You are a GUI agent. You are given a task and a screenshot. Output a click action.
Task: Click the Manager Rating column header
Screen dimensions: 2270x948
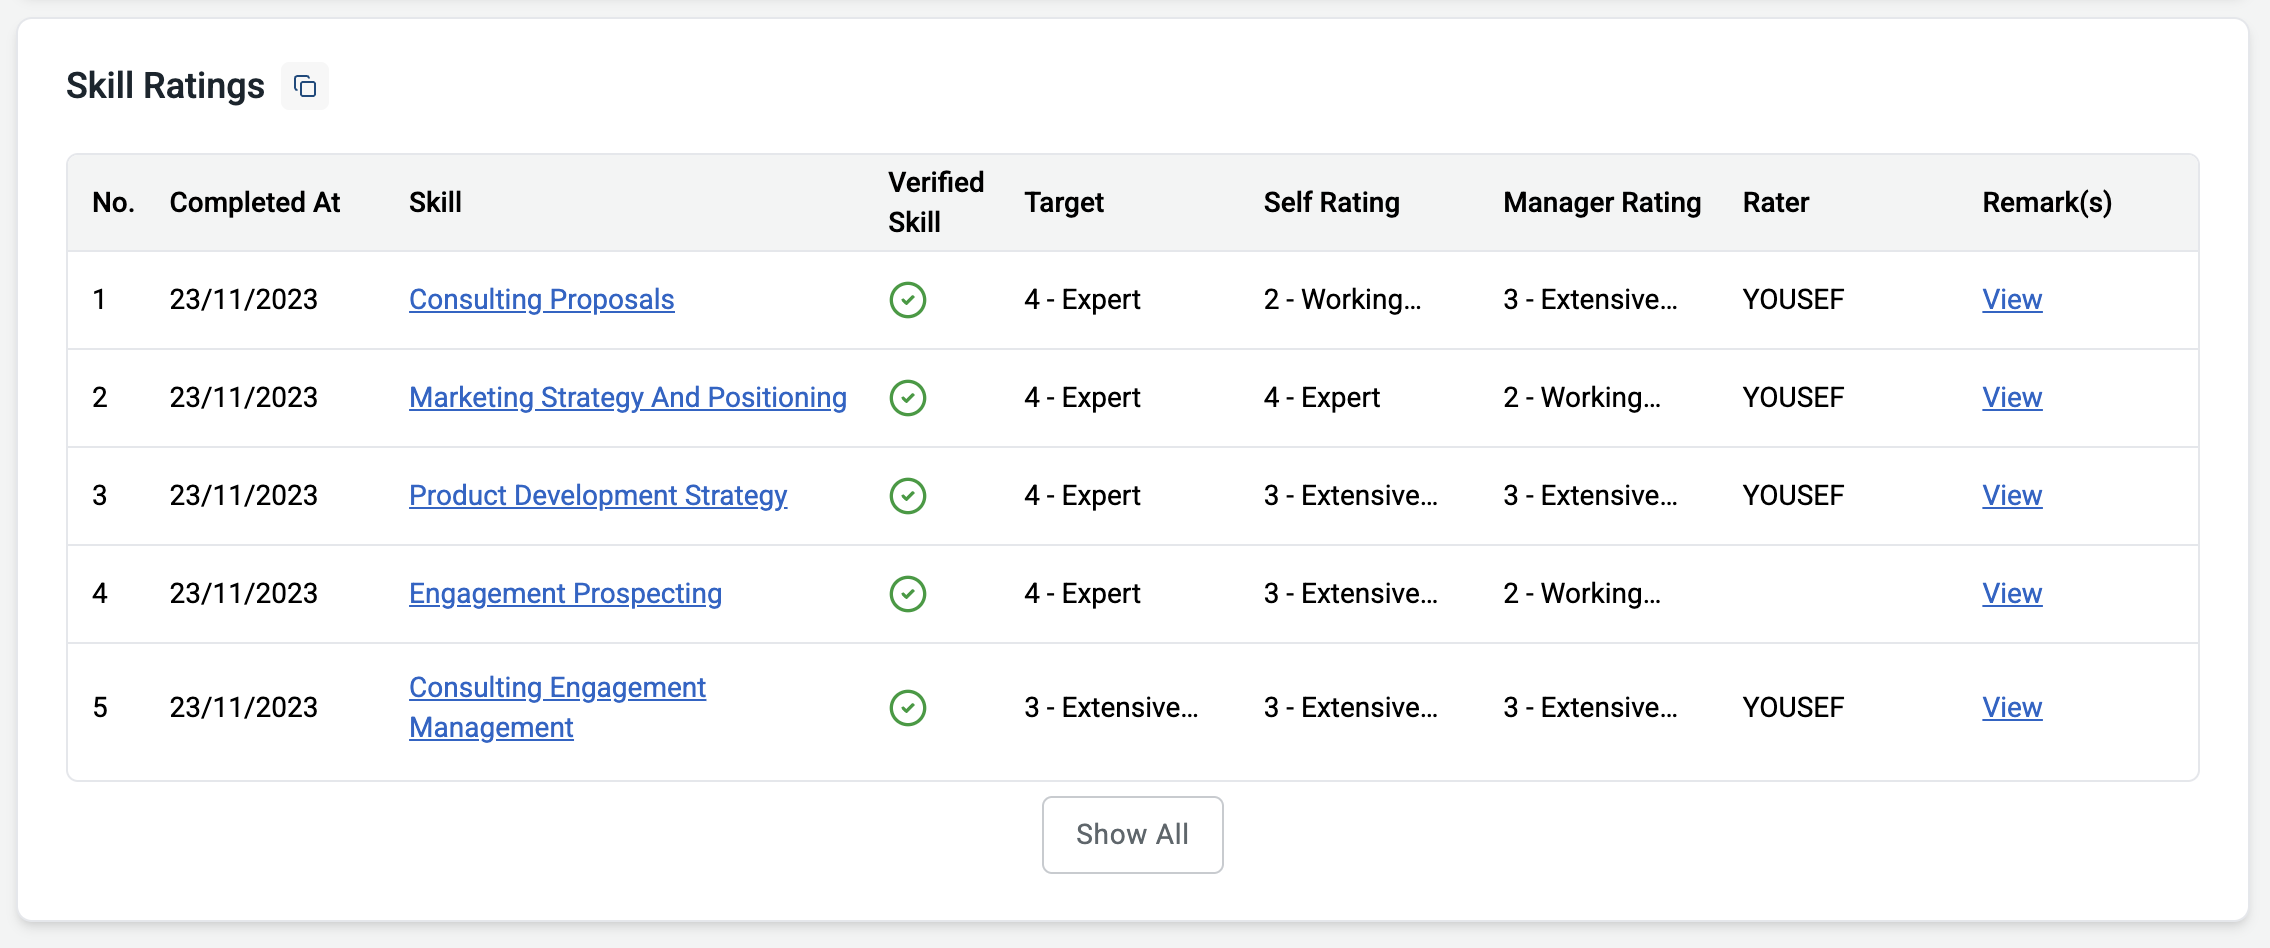click(x=1601, y=203)
